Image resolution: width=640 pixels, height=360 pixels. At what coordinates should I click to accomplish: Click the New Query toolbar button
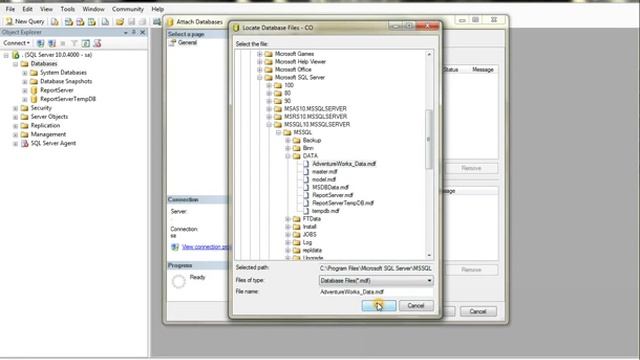click(x=25, y=21)
